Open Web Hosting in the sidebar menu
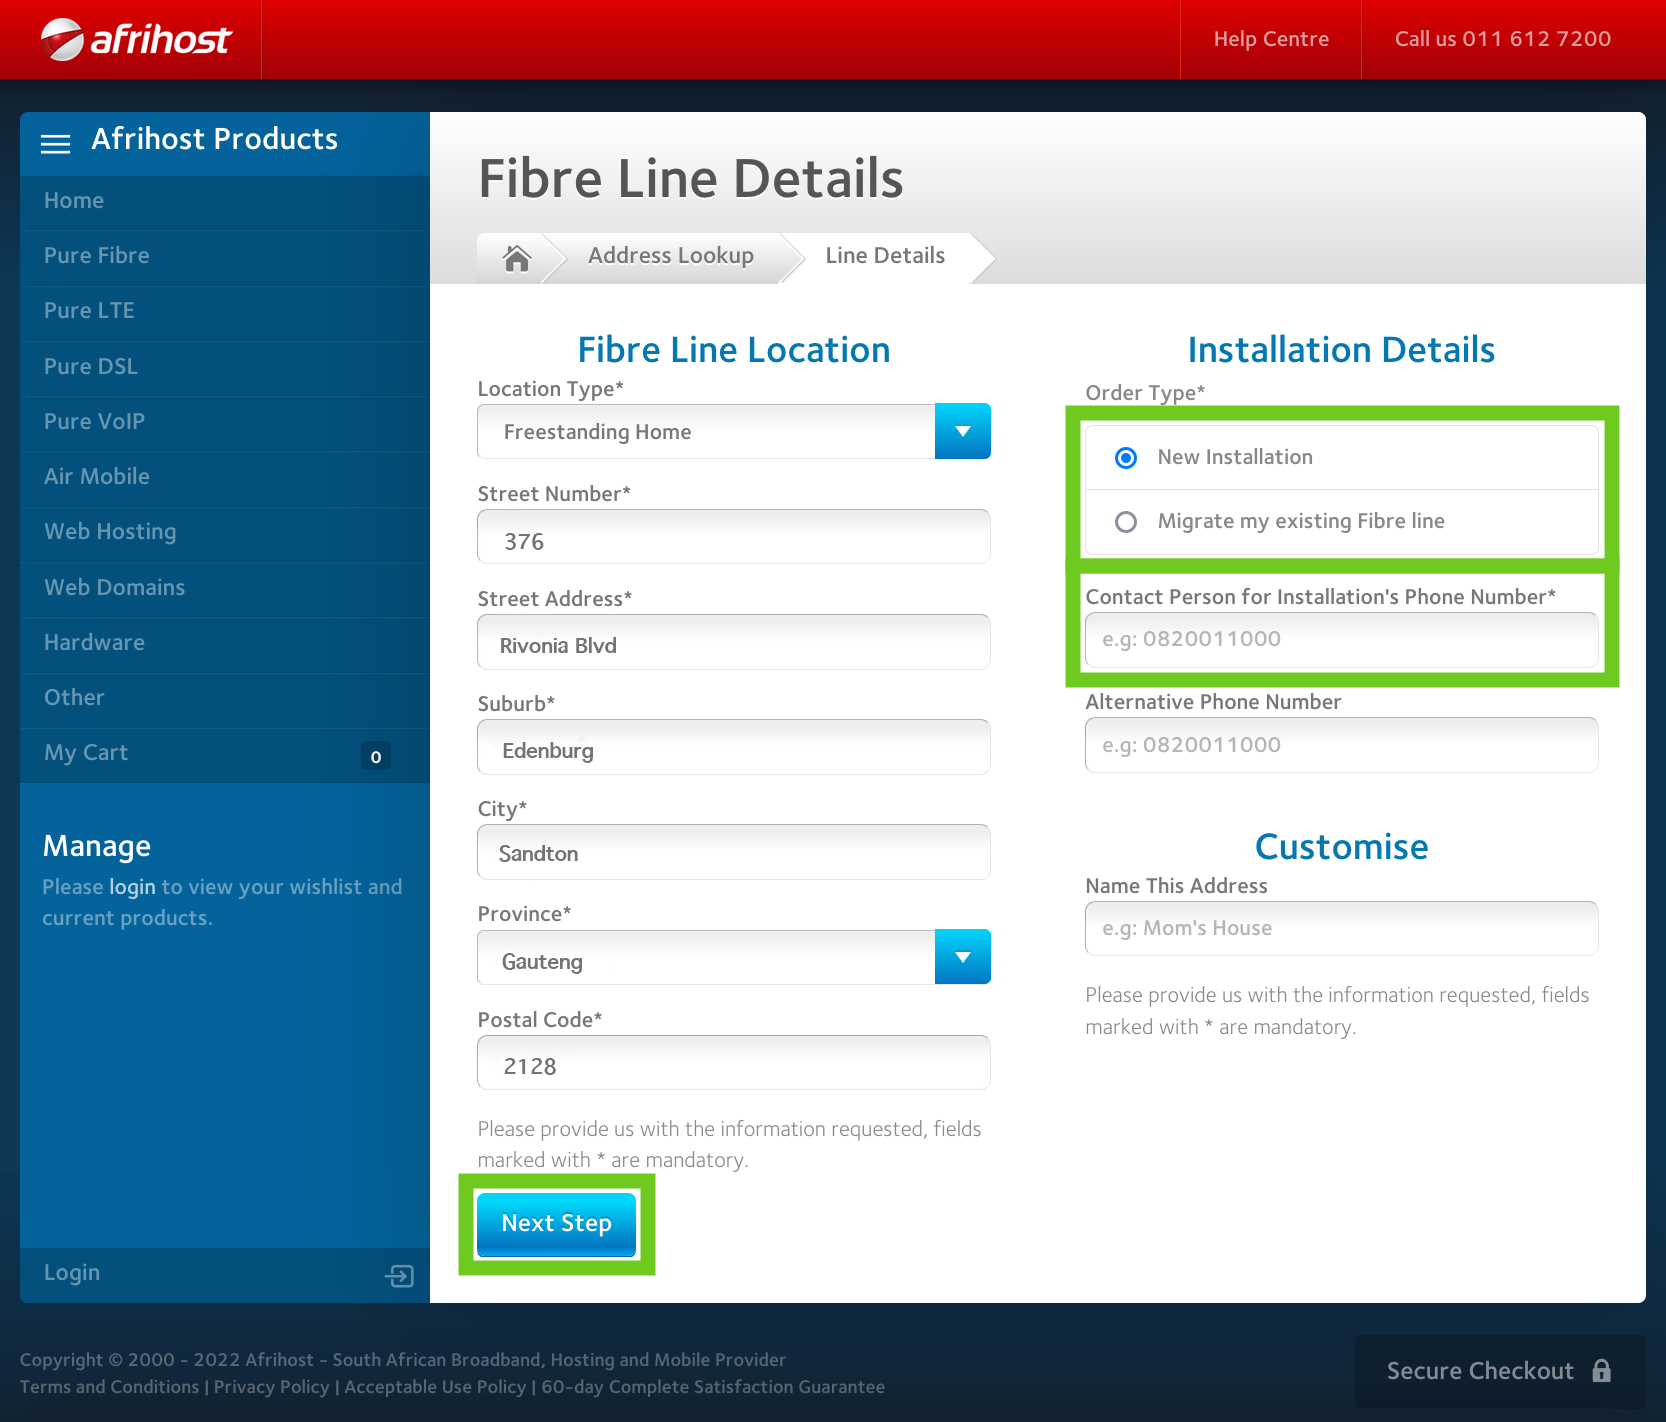The image size is (1666, 1422). point(110,532)
